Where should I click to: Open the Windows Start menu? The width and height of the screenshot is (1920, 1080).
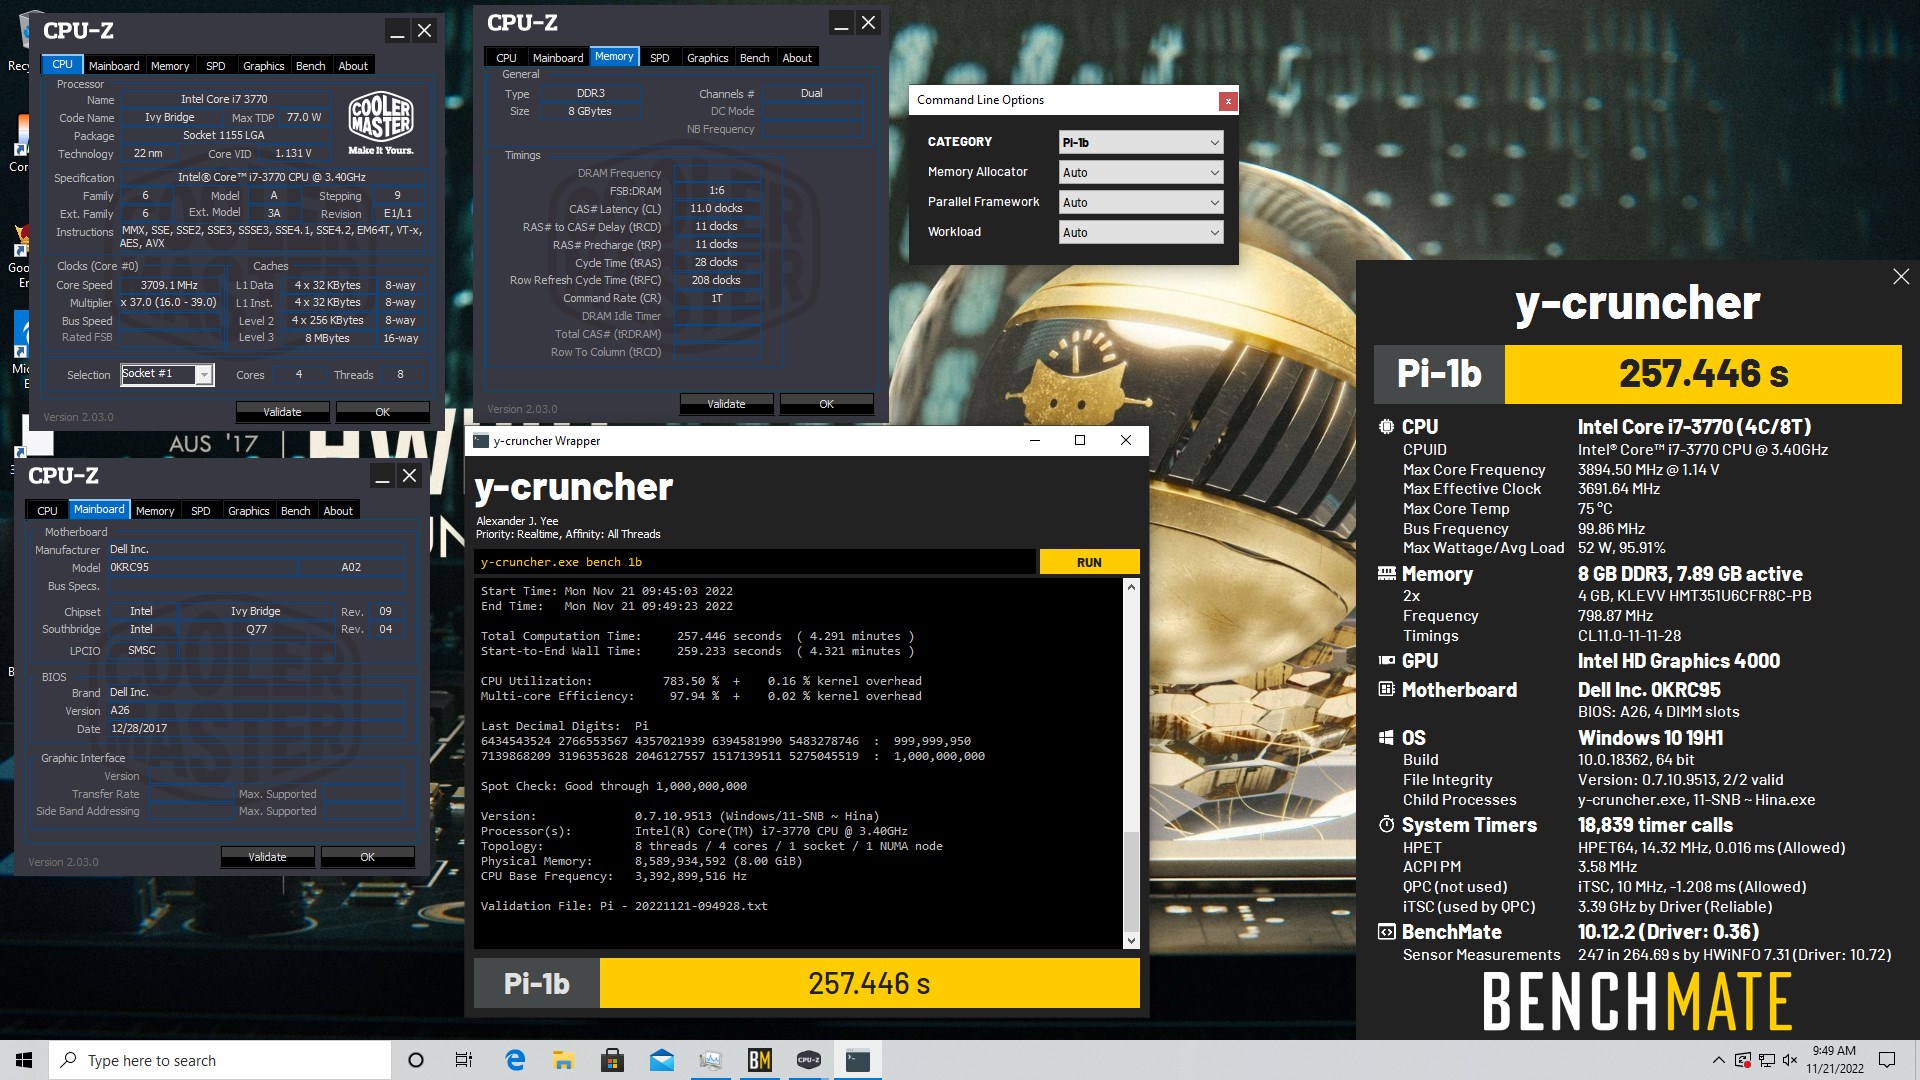[x=24, y=1060]
